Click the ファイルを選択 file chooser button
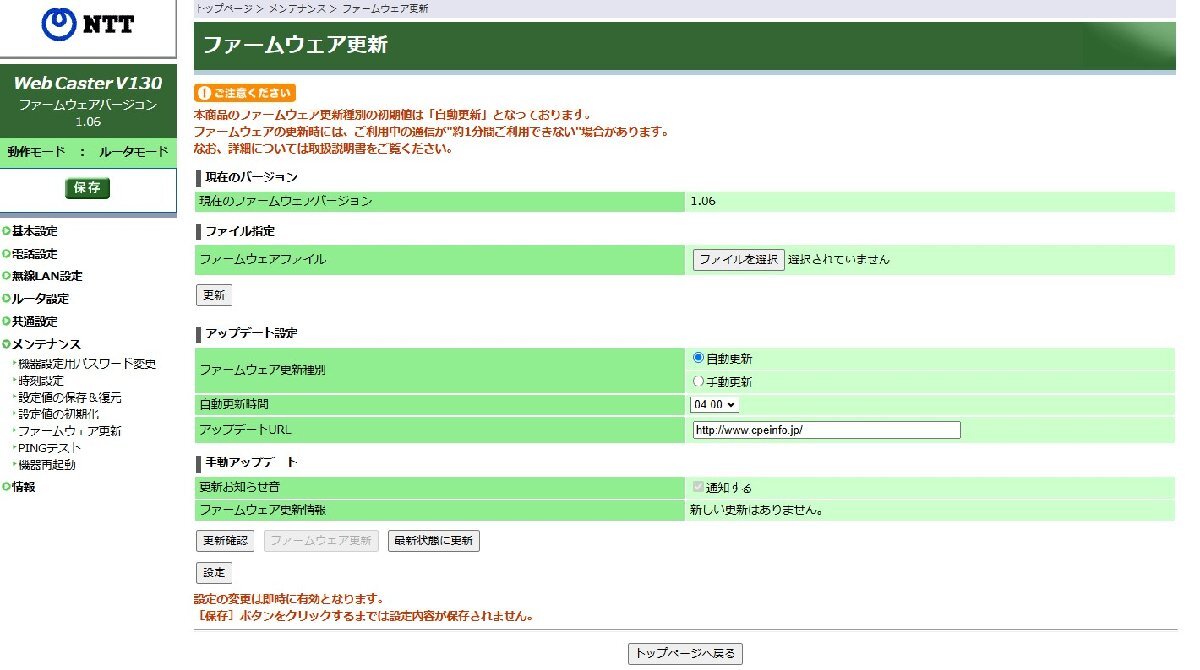1200x670 pixels. (x=739, y=260)
